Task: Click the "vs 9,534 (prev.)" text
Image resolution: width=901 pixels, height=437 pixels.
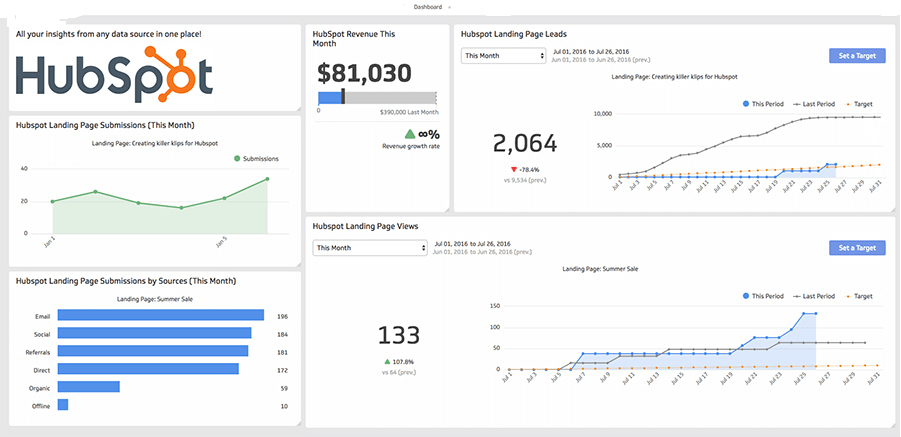Action: click(525, 180)
